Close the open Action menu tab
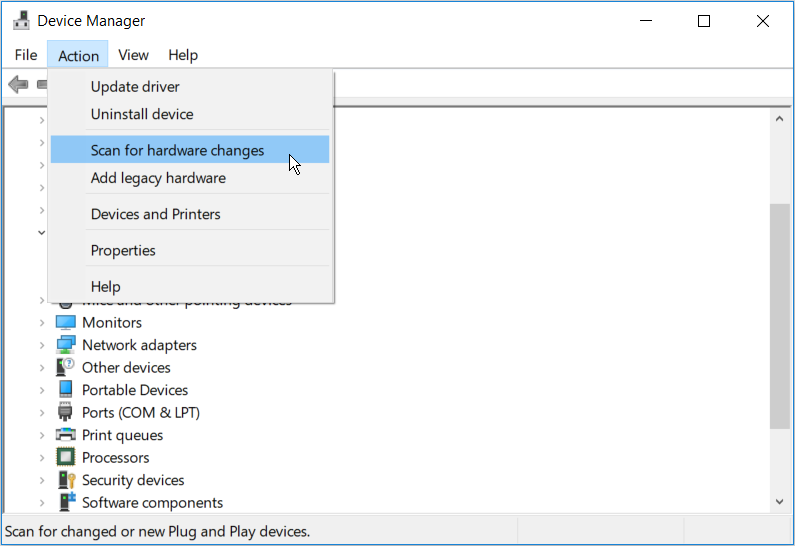Screen dimensions: 795x546 pyautogui.click(x=78, y=55)
